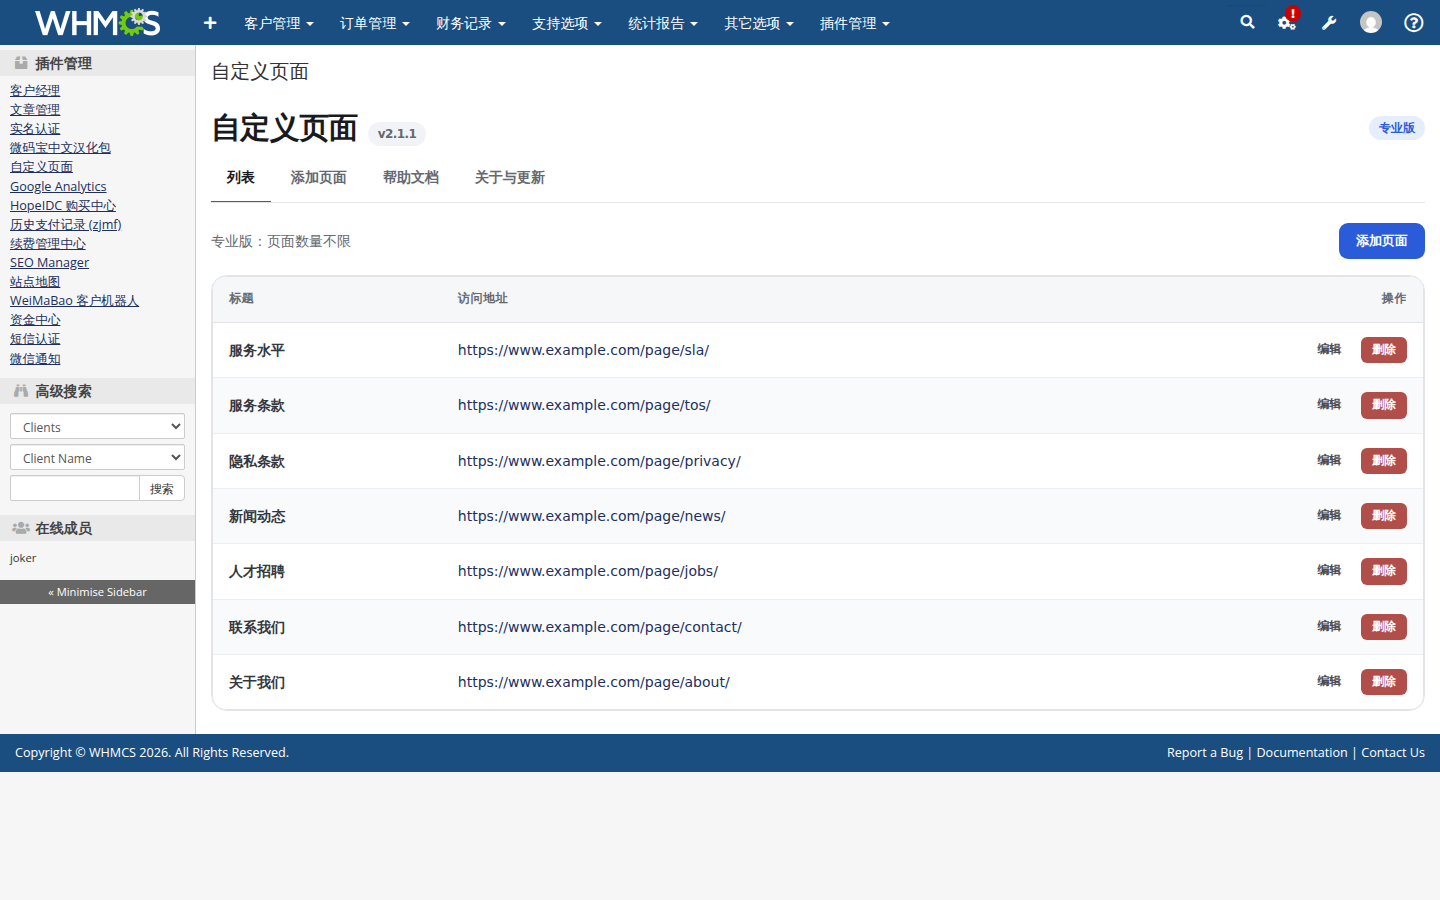Screen dimensions: 1440x900
Task: Click Report a Bug footer link
Action: tap(1205, 753)
